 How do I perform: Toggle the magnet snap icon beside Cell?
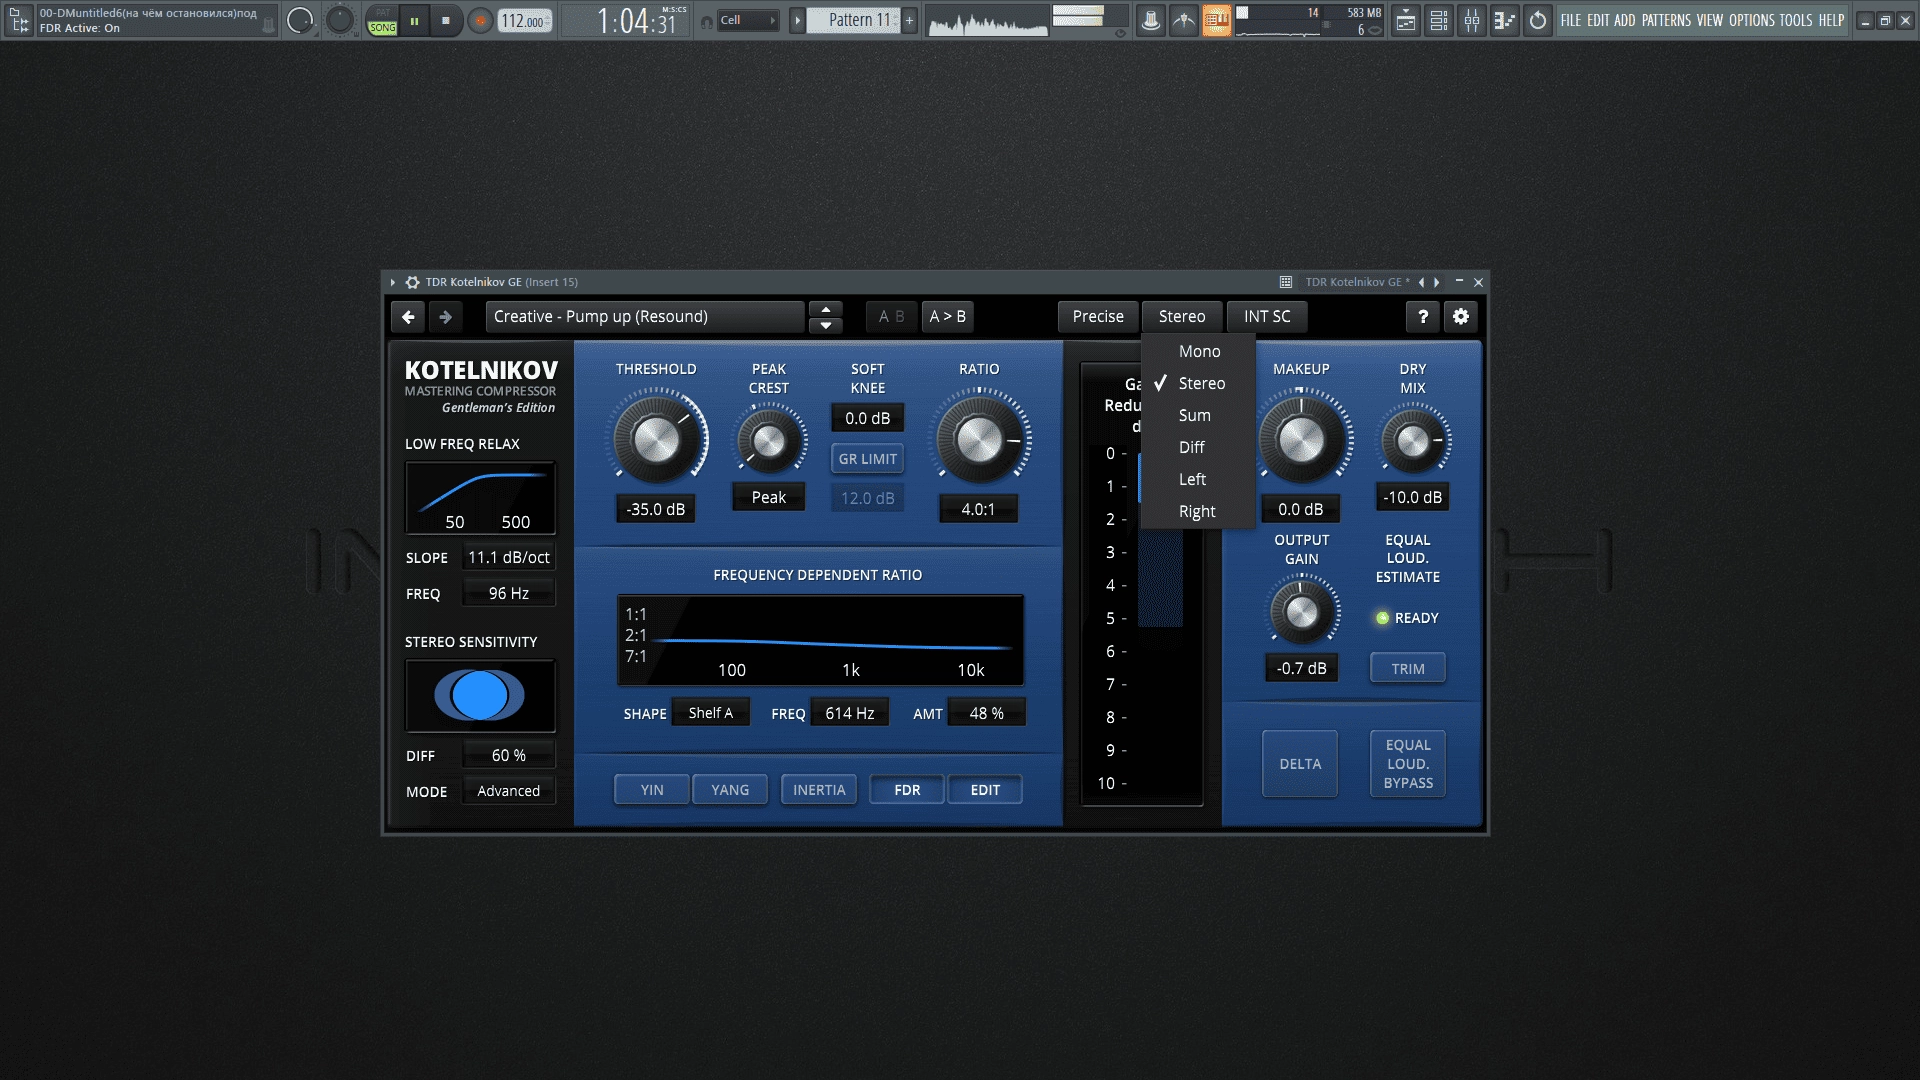tap(706, 21)
